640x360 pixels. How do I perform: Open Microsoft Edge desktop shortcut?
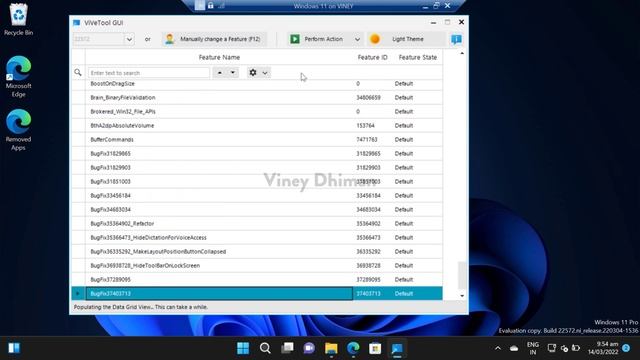[x=18, y=76]
